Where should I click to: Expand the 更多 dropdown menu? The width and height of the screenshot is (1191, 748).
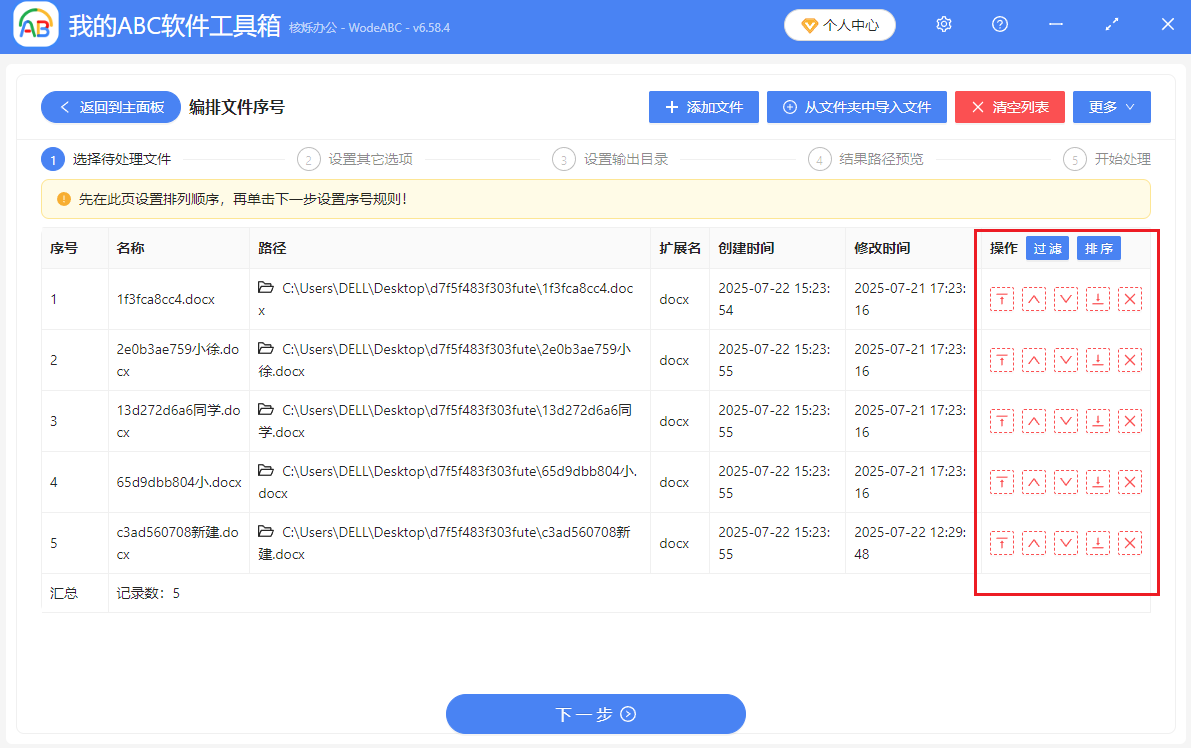tap(1111, 107)
